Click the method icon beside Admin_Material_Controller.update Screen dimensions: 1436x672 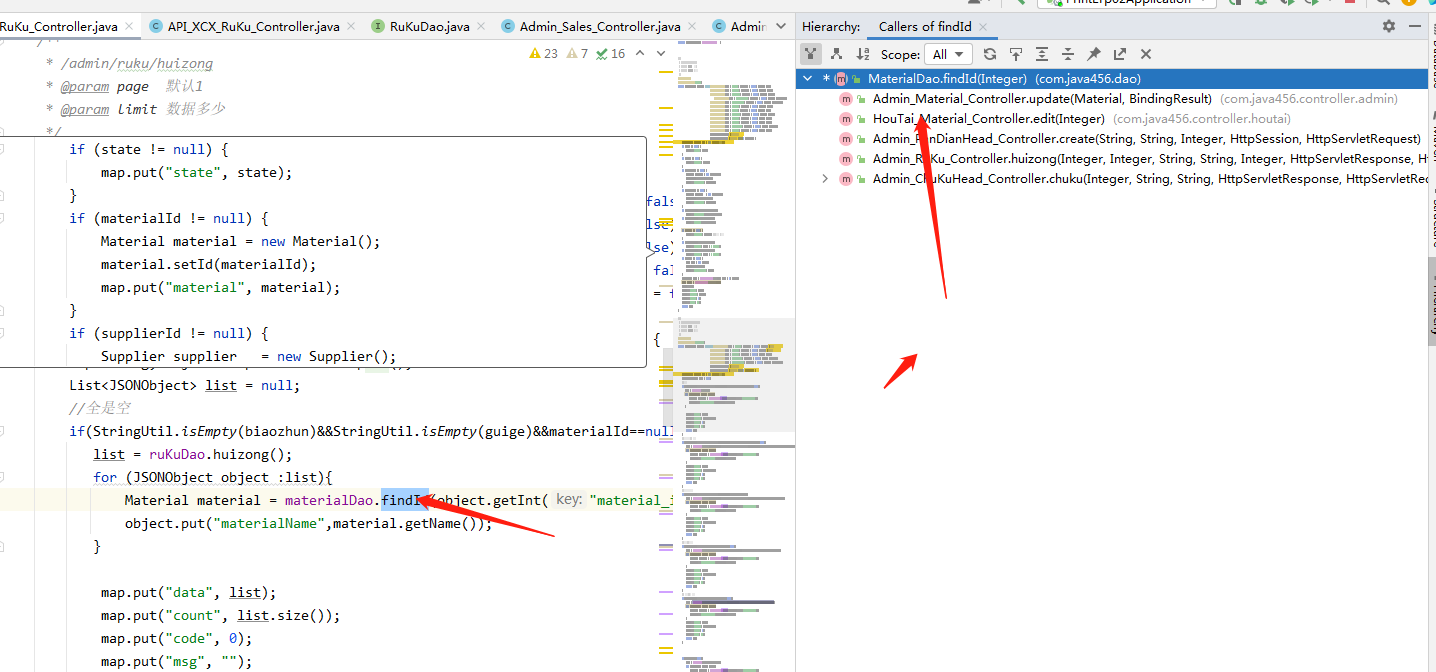[x=846, y=99]
